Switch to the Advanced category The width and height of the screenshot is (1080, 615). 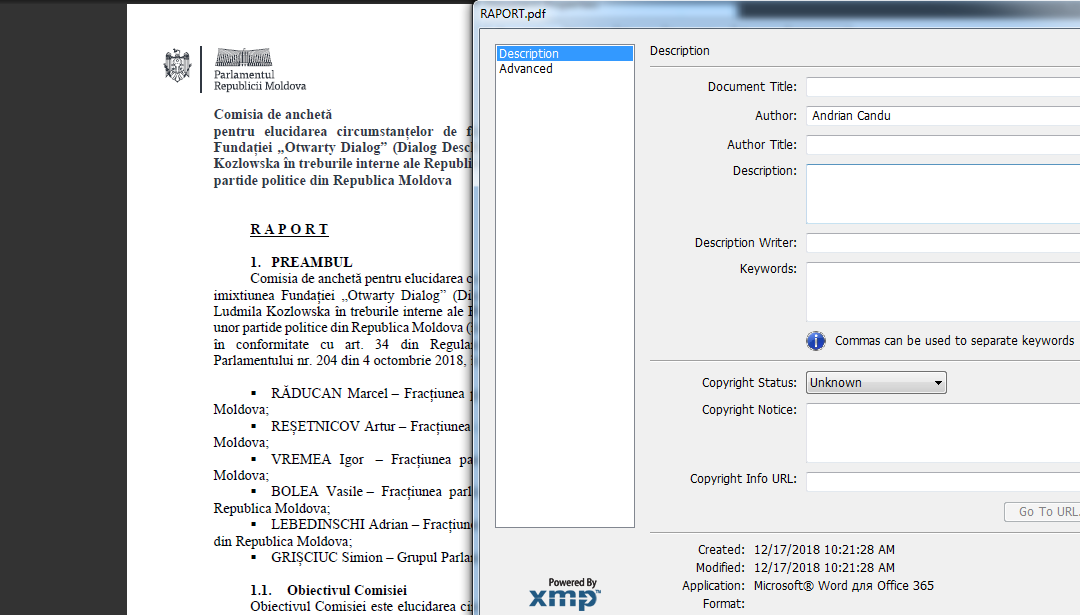click(x=526, y=69)
